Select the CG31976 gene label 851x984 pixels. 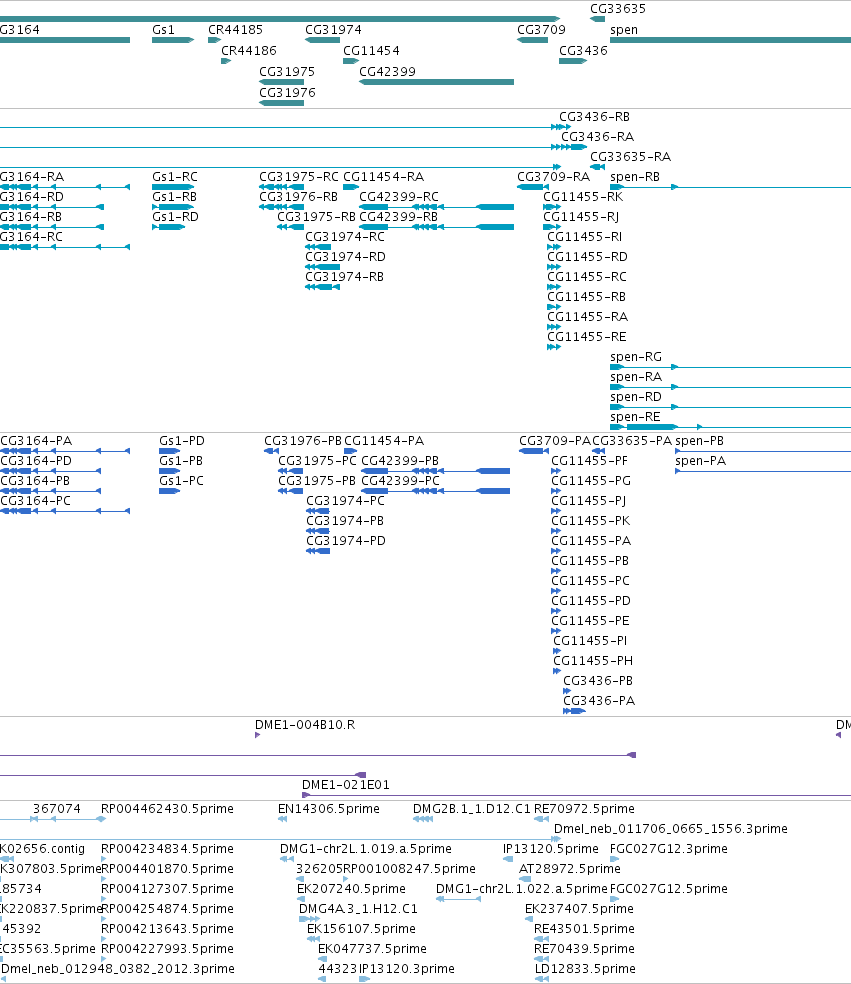pos(287,92)
